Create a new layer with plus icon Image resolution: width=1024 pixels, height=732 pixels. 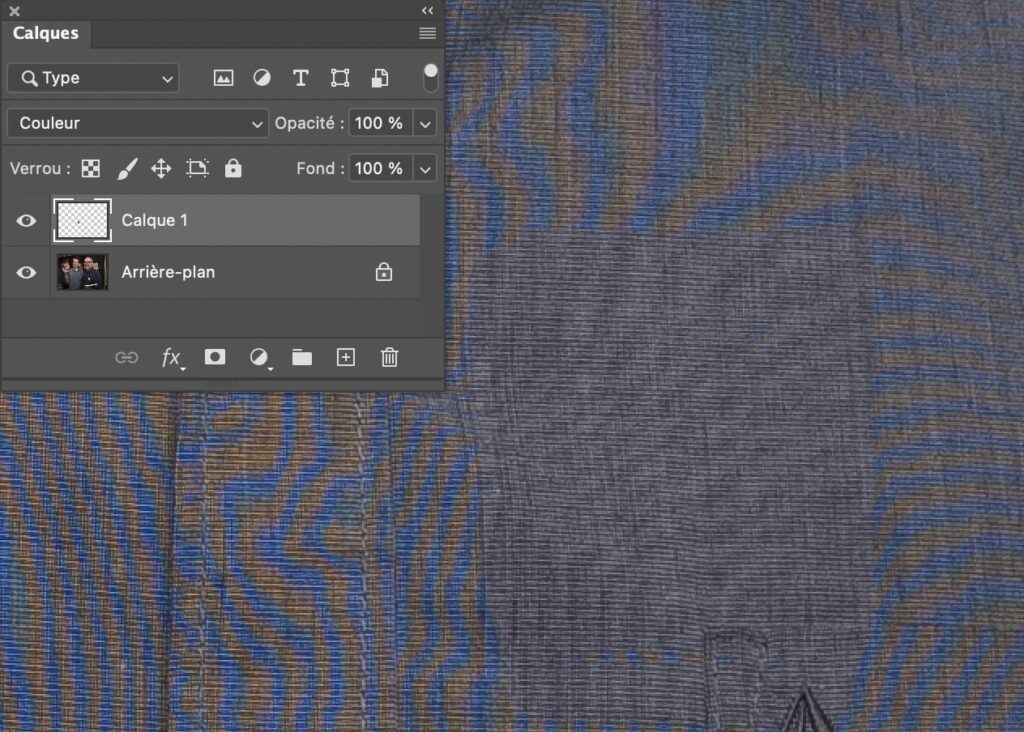346,357
